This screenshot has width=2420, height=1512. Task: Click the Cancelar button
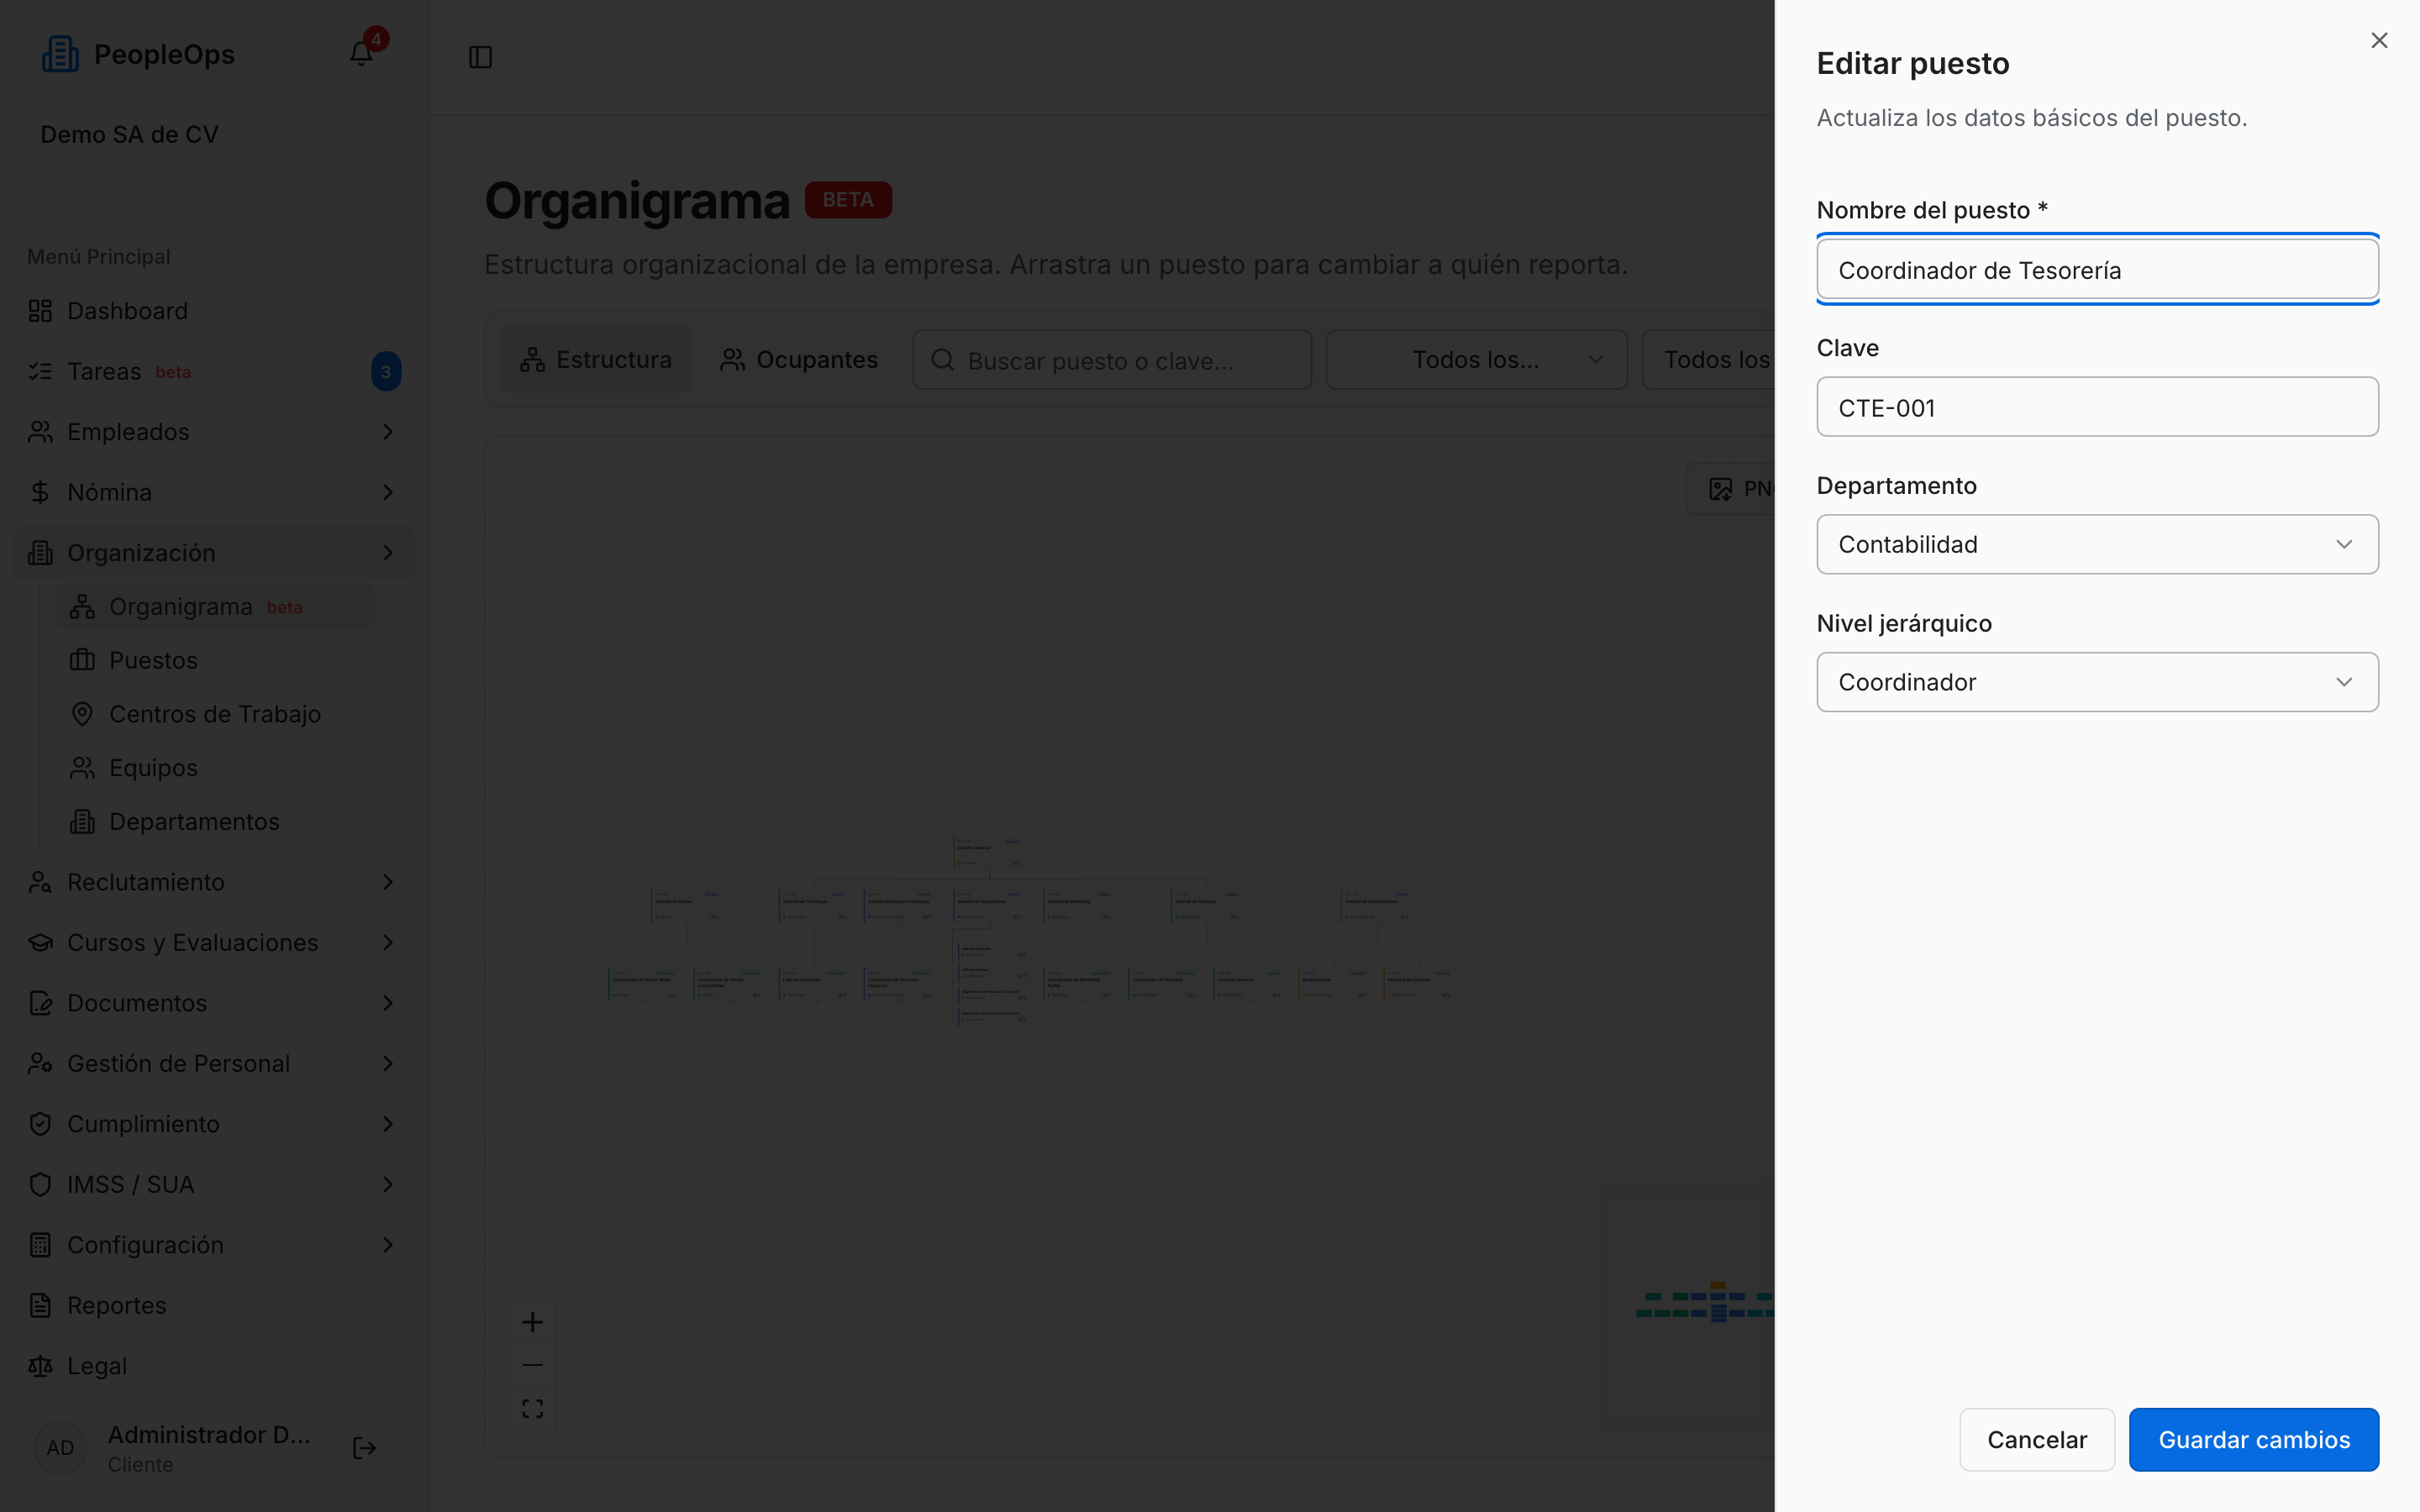point(2037,1439)
